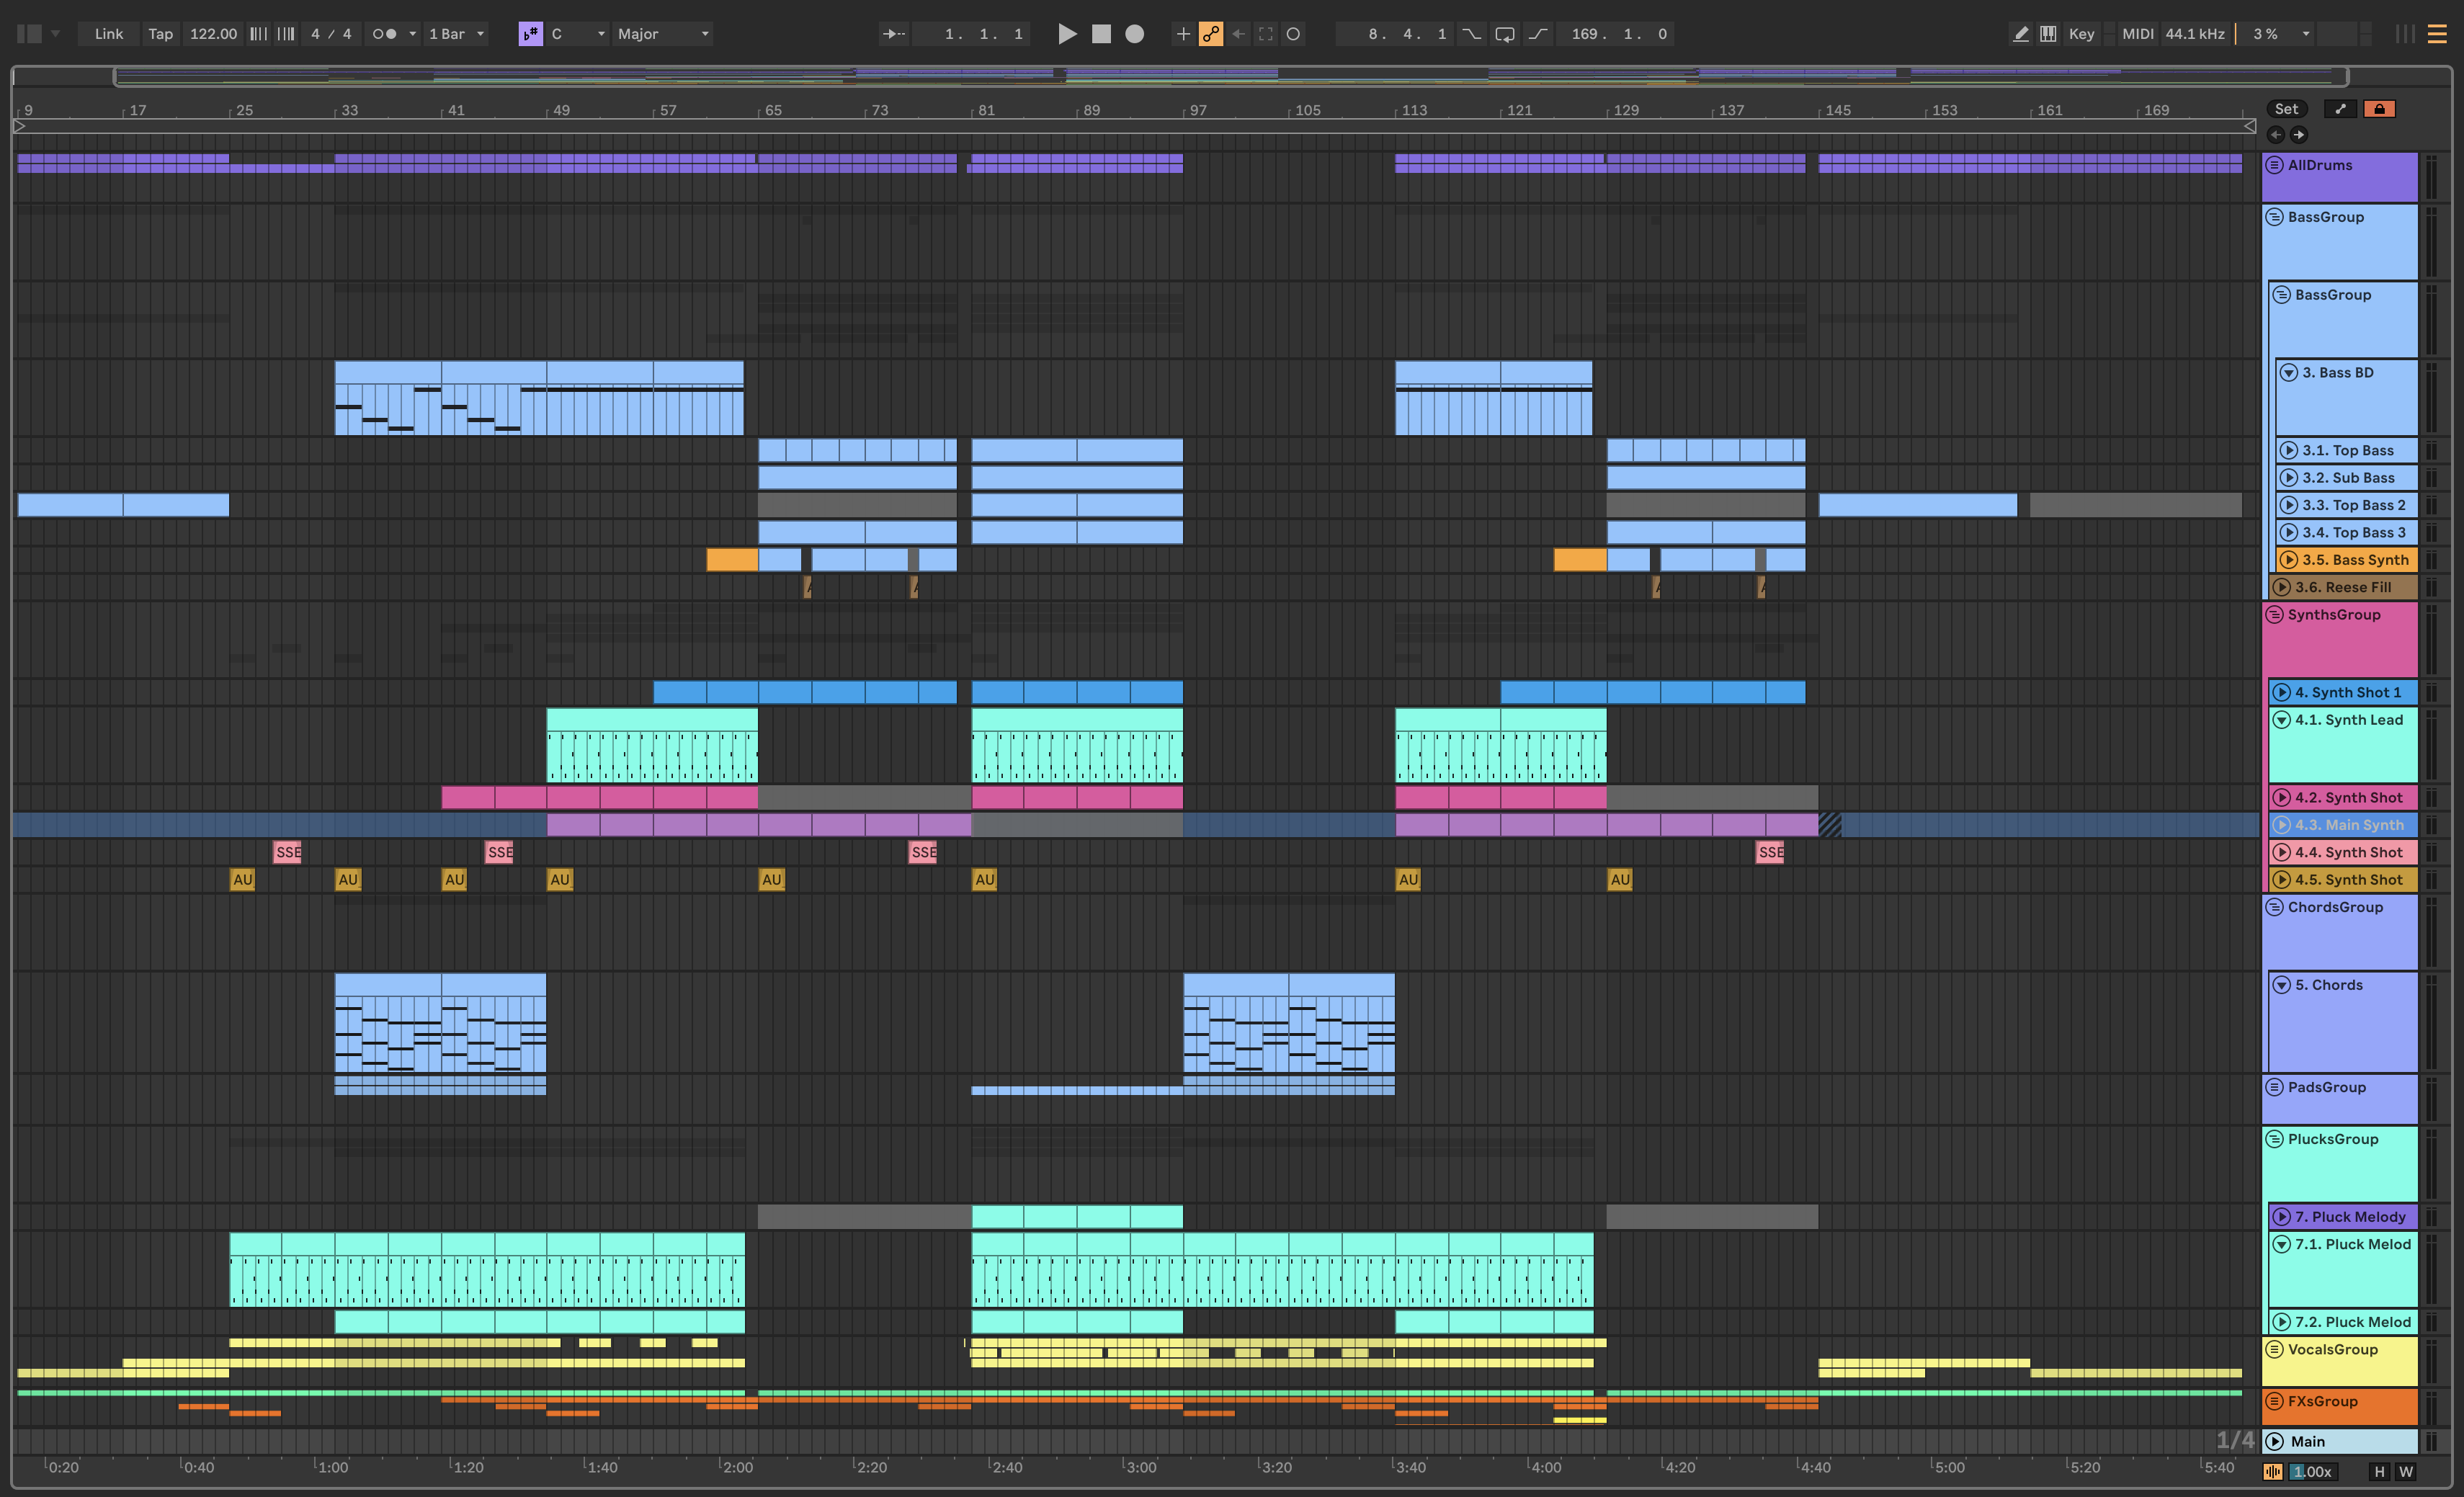Viewport: 2464px width, 1497px height.
Task: Click the Phase Nudge Down icon
Action: coord(258,34)
